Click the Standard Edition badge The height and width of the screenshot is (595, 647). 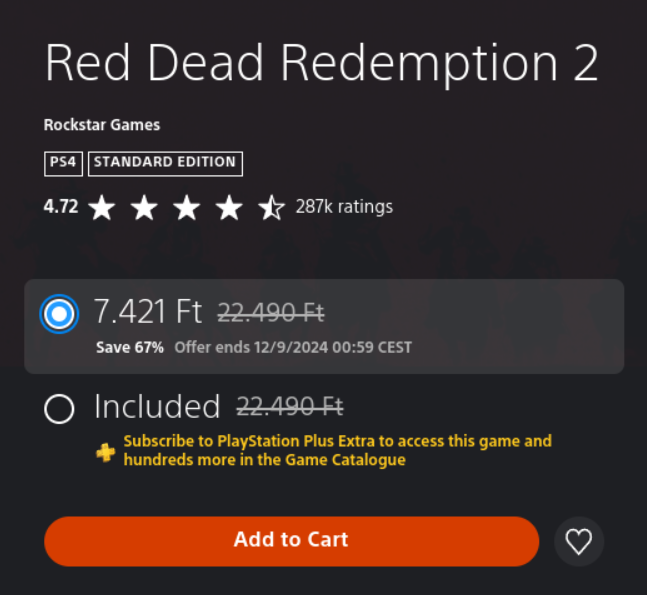[x=165, y=163]
